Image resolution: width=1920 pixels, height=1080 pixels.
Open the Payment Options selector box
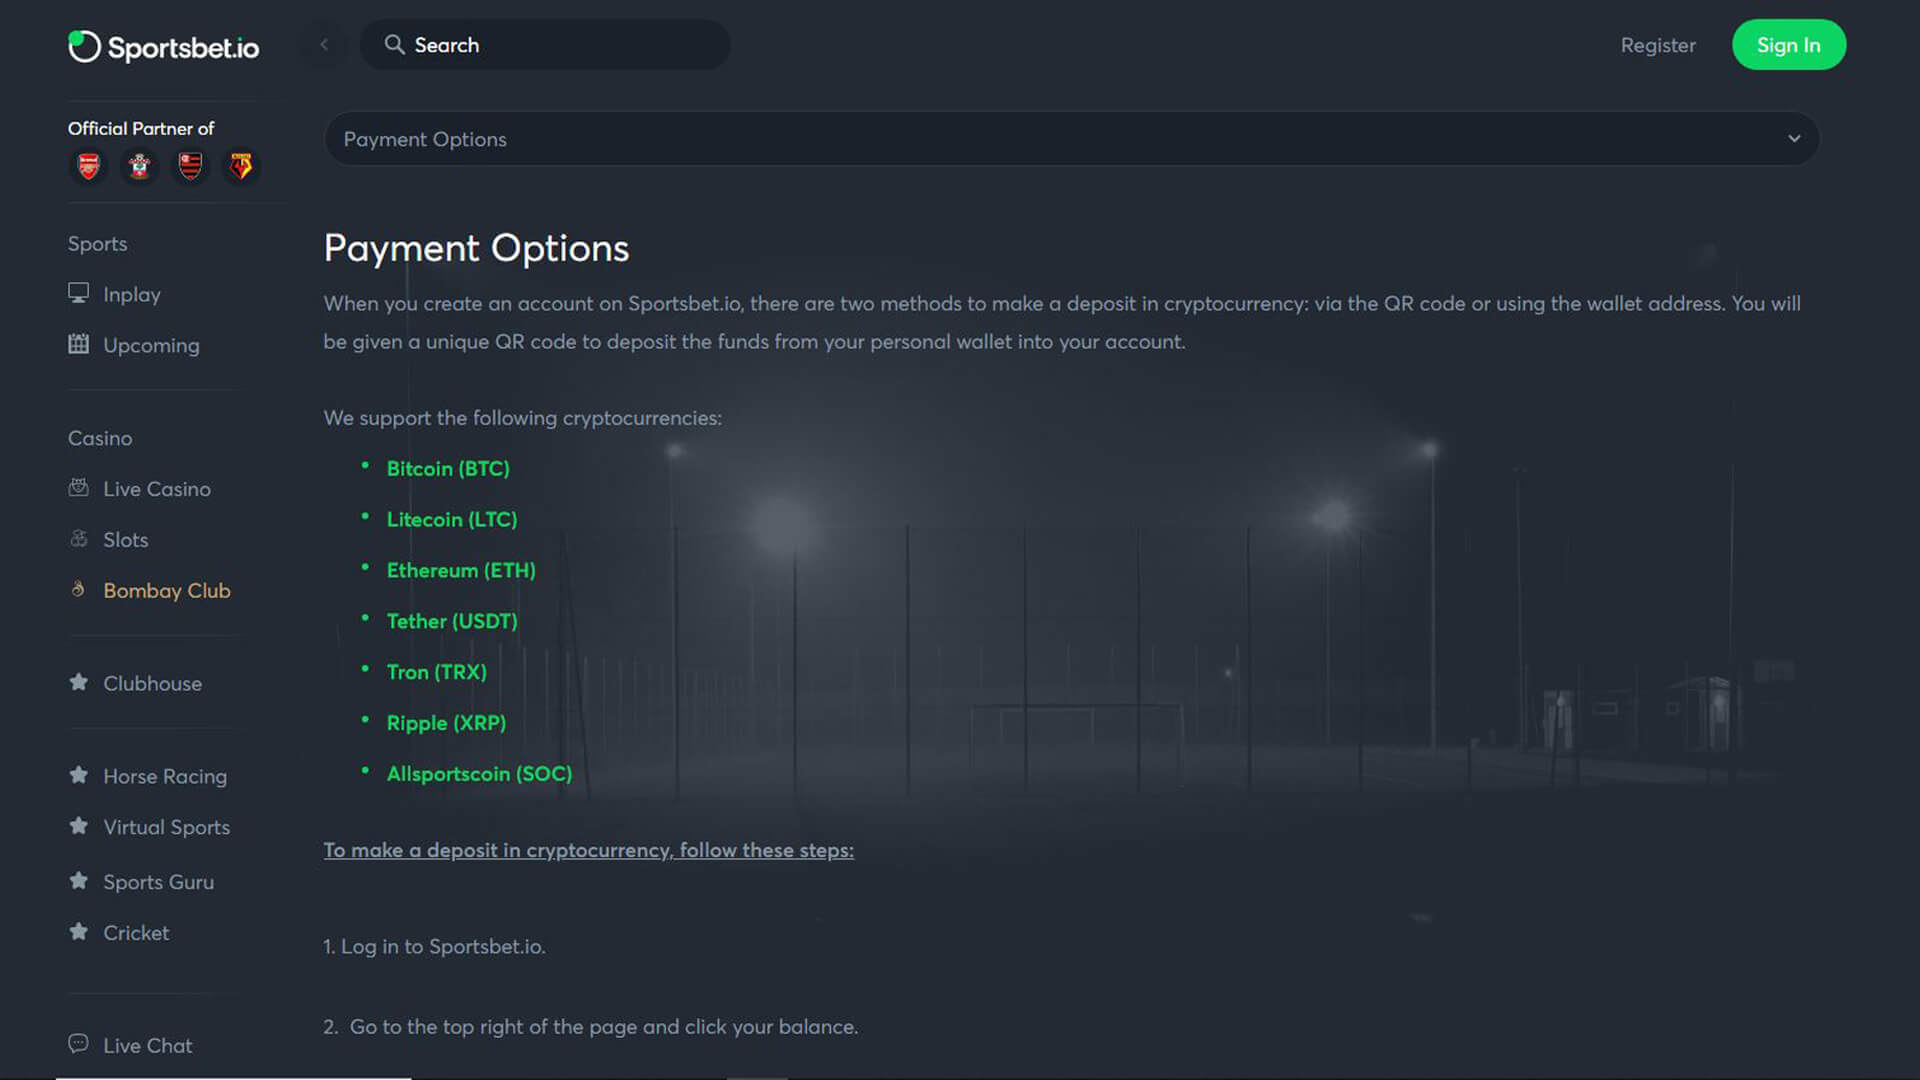[x=1071, y=139]
